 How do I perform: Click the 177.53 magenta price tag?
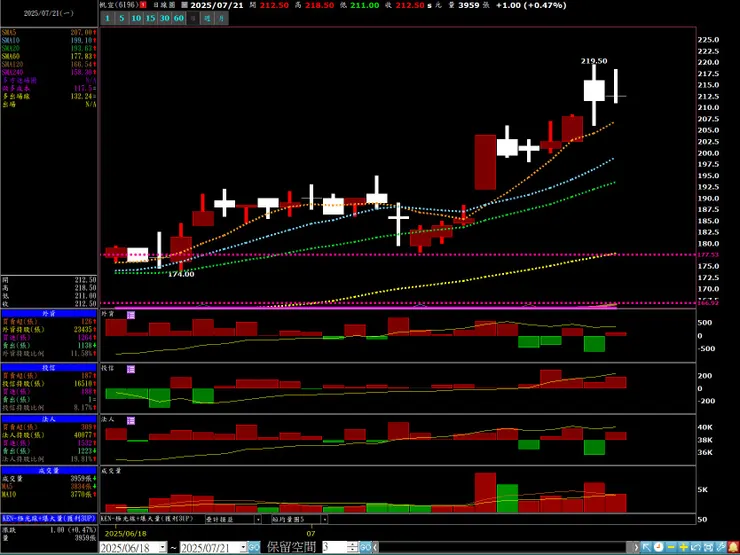coord(708,254)
